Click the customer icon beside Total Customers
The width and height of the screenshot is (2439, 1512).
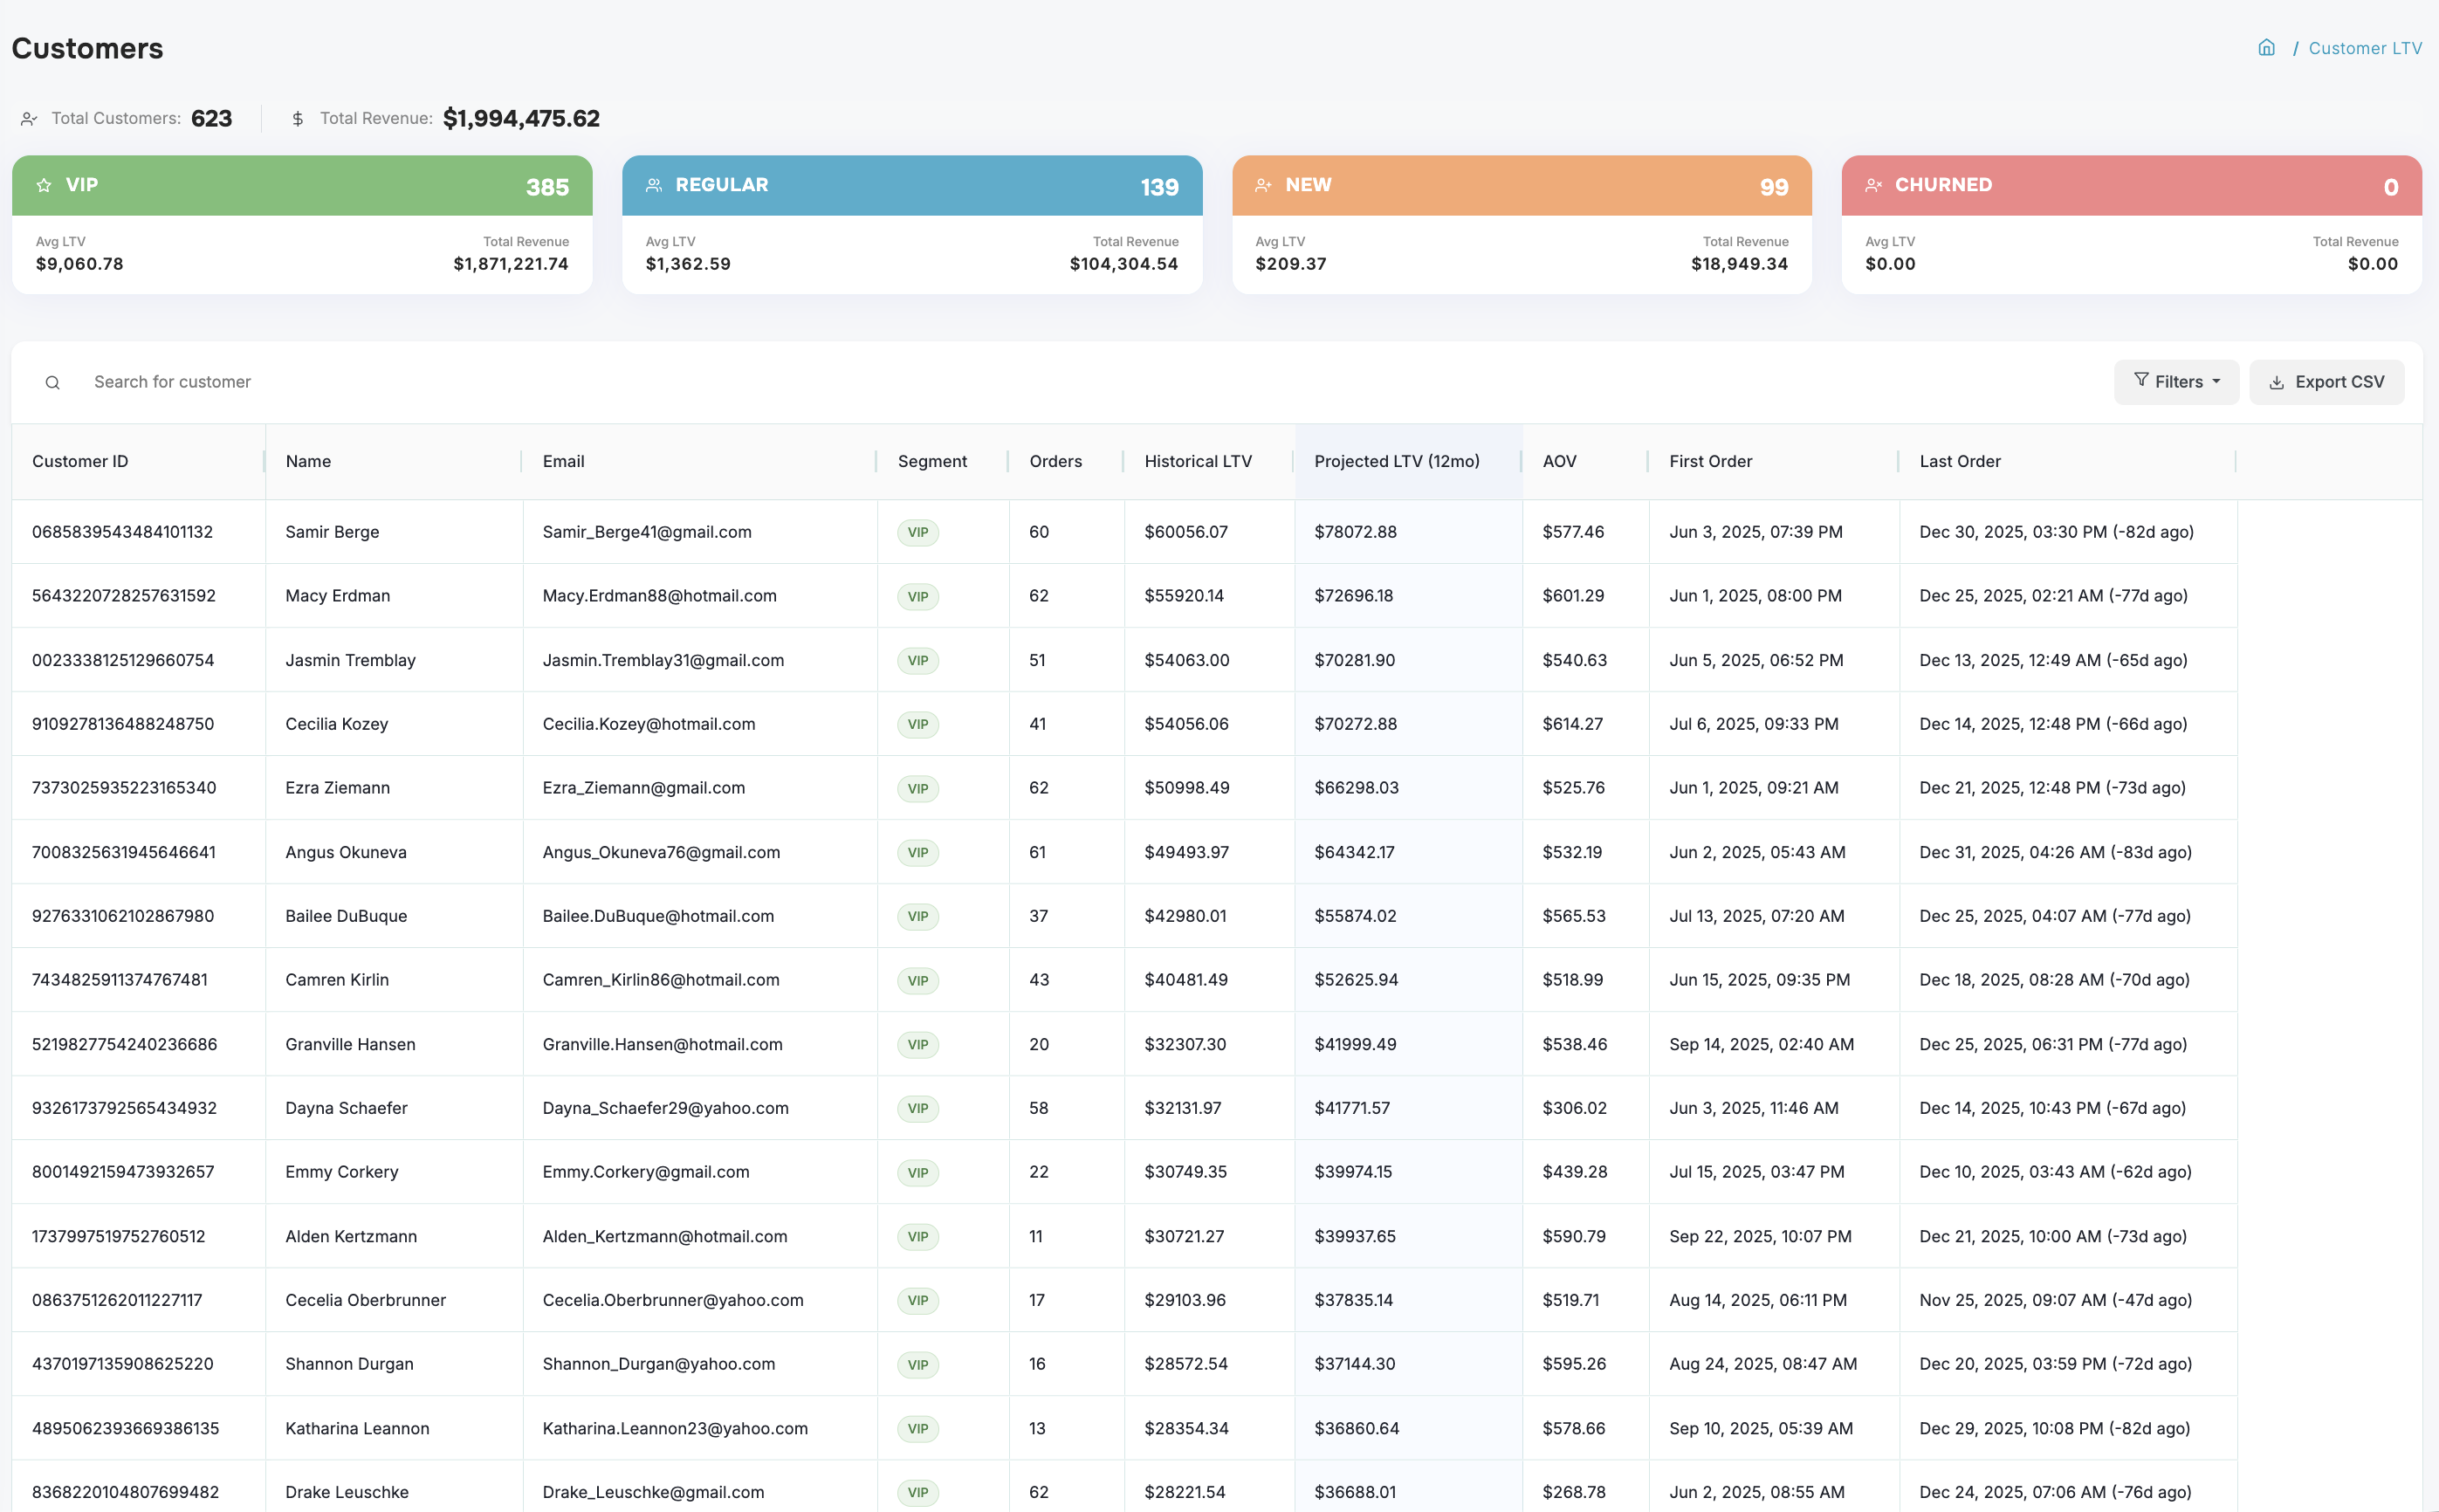tap(29, 118)
